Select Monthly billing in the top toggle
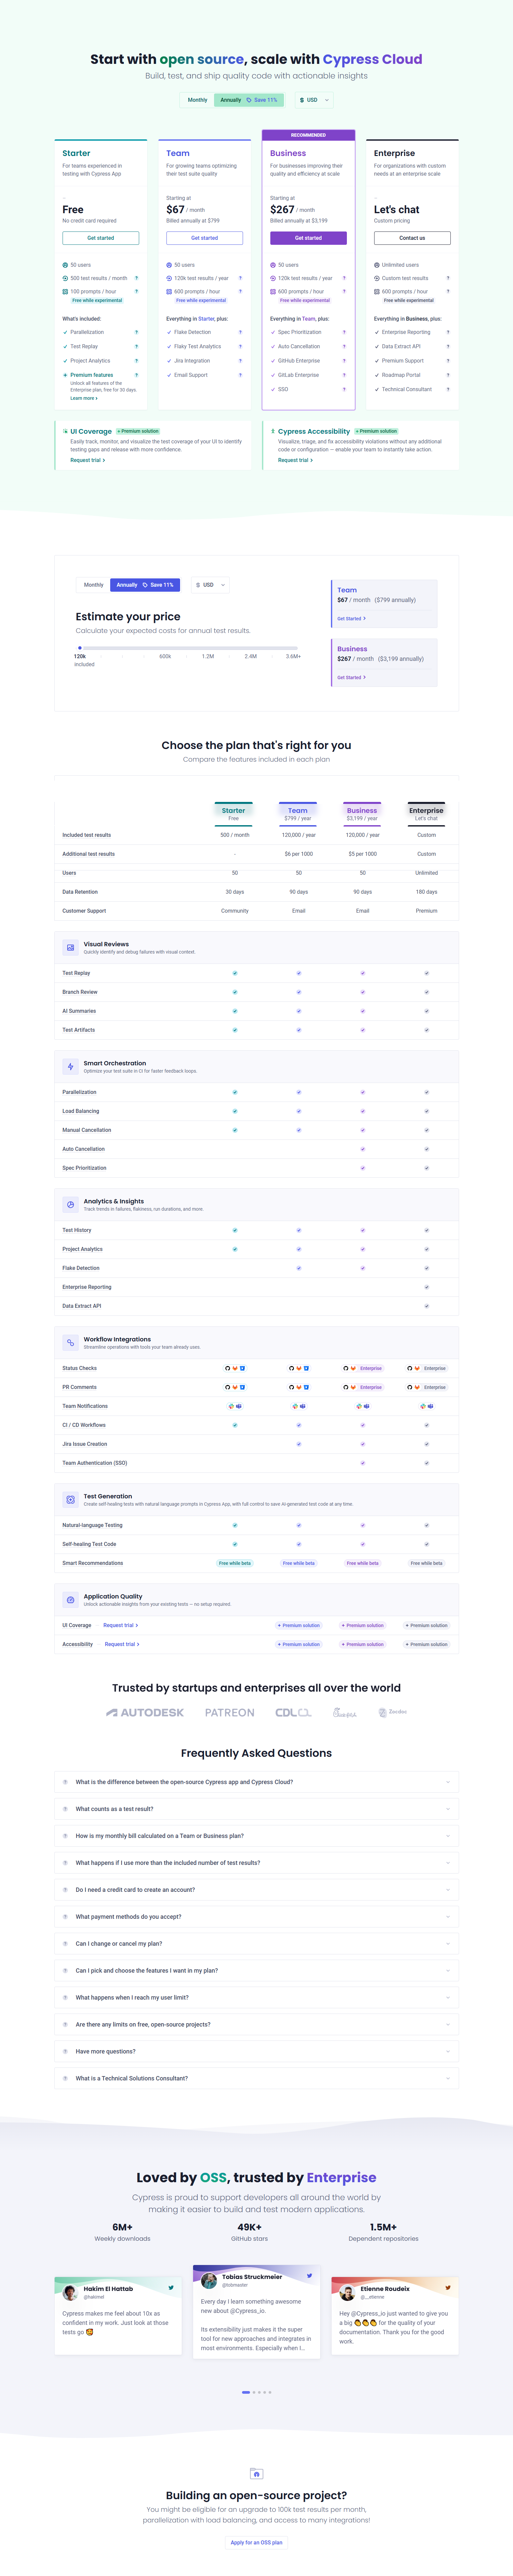Viewport: 513px width, 2576px height. [197, 100]
